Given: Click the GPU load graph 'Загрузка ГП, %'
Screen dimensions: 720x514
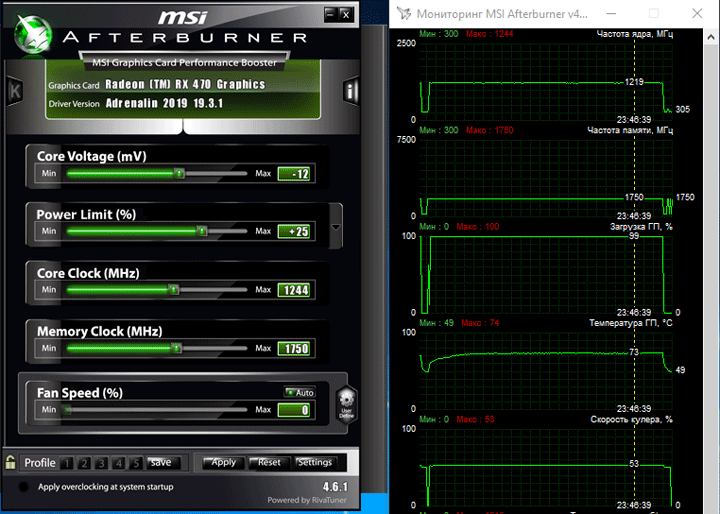Looking at the screenshot, I should pos(546,274).
